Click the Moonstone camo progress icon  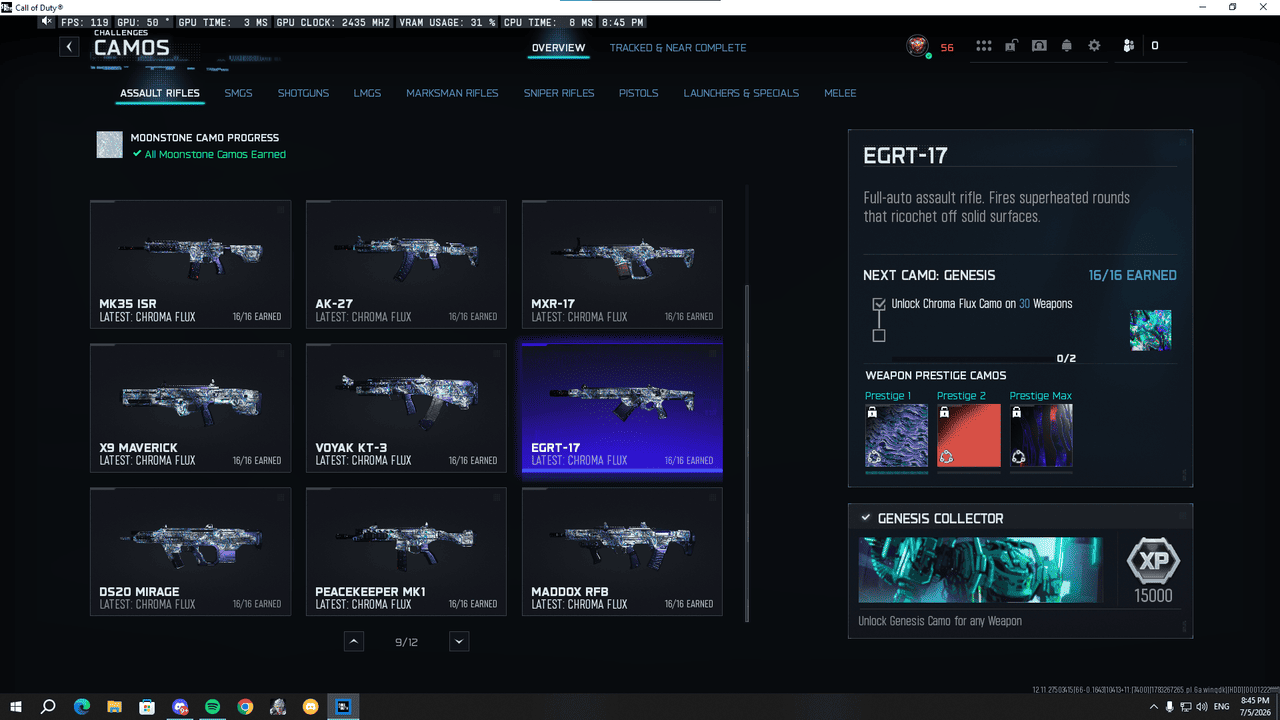(x=109, y=145)
